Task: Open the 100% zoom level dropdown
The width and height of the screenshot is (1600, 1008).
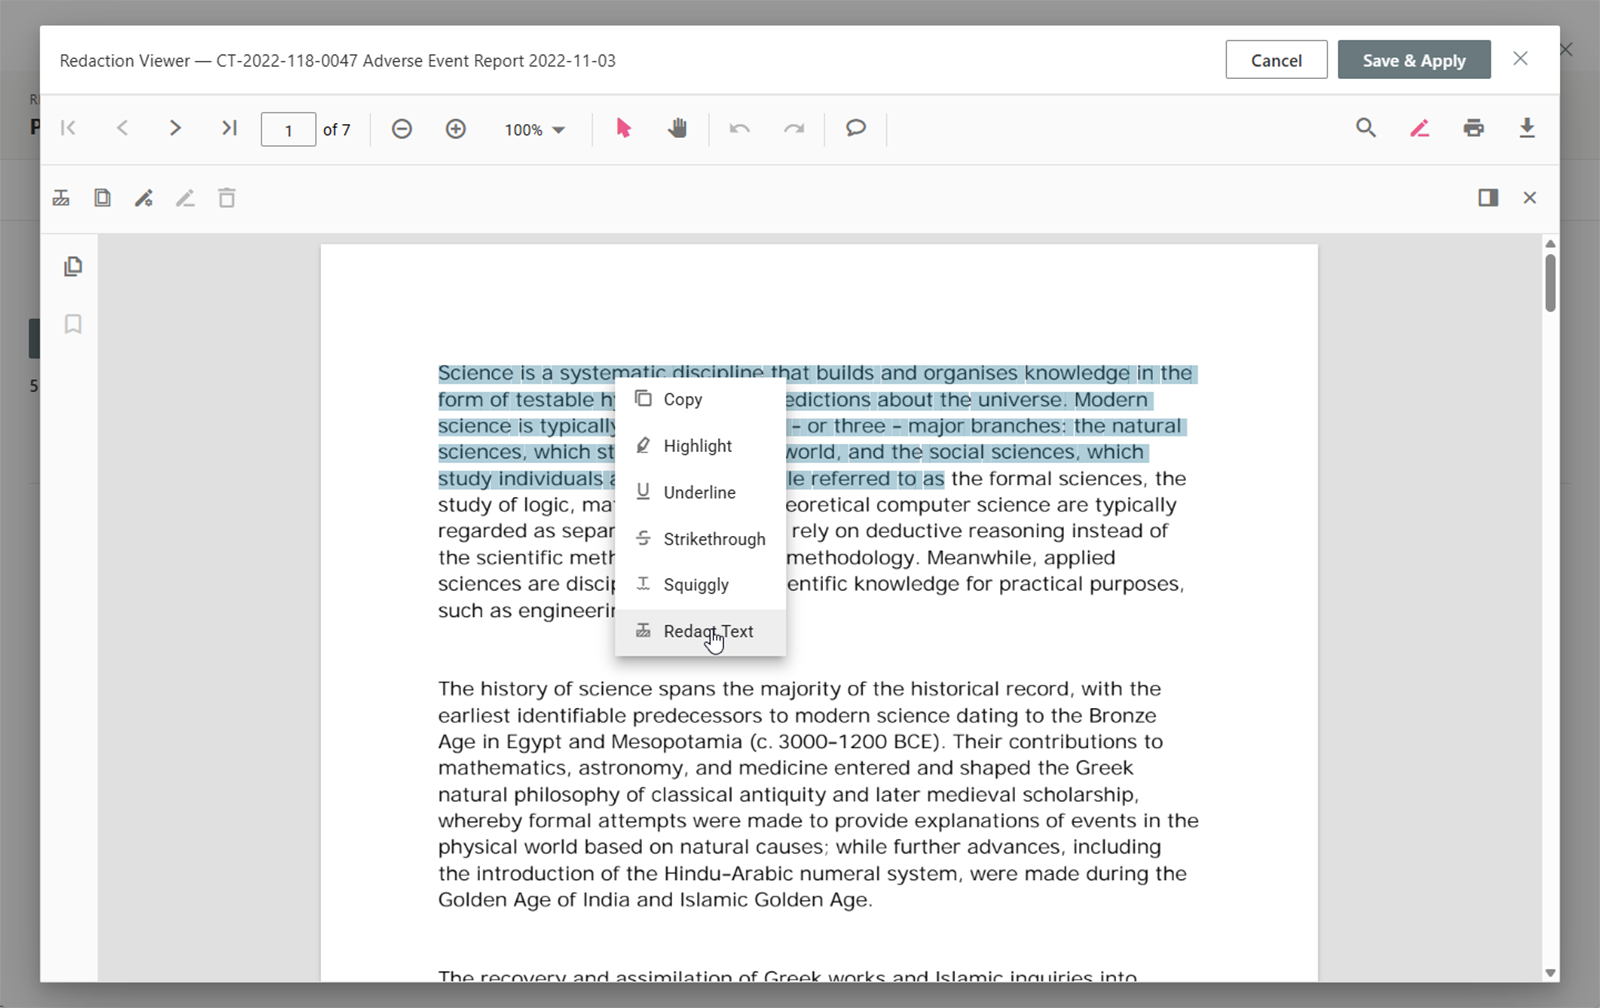Action: (534, 130)
